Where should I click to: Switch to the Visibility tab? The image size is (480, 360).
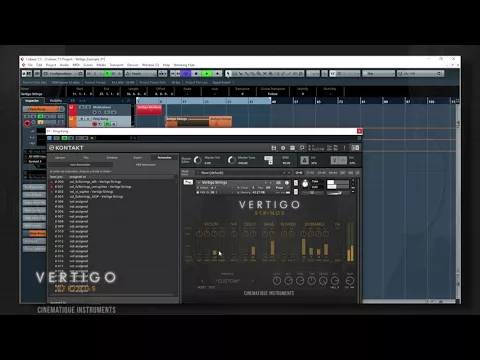tap(56, 101)
